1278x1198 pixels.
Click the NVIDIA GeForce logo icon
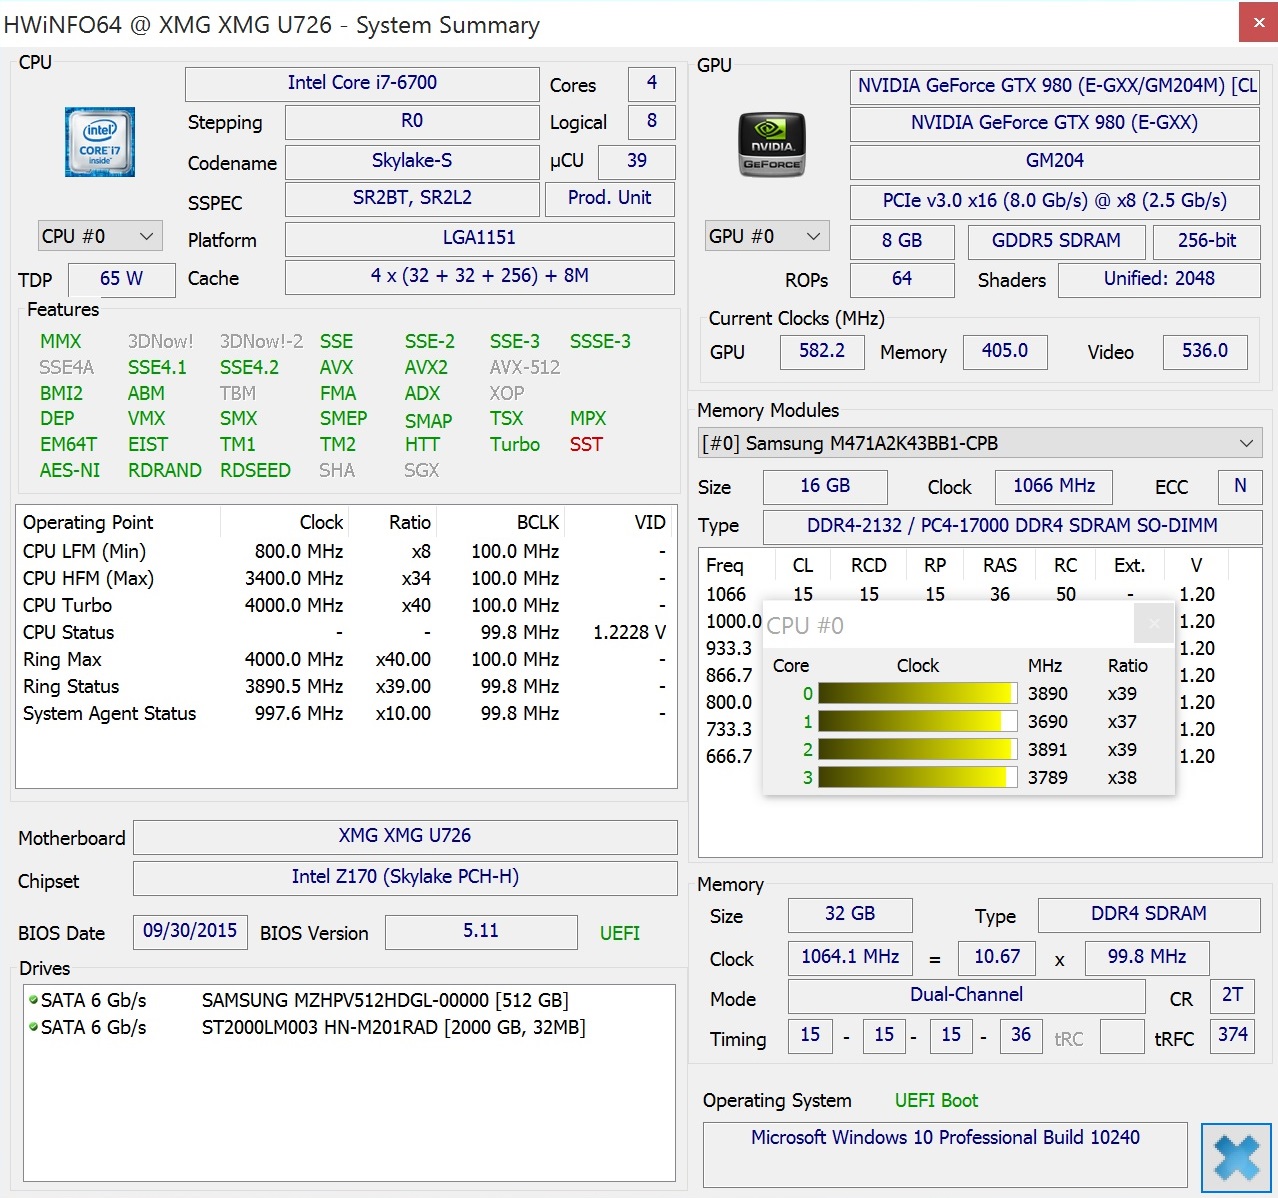[771, 144]
